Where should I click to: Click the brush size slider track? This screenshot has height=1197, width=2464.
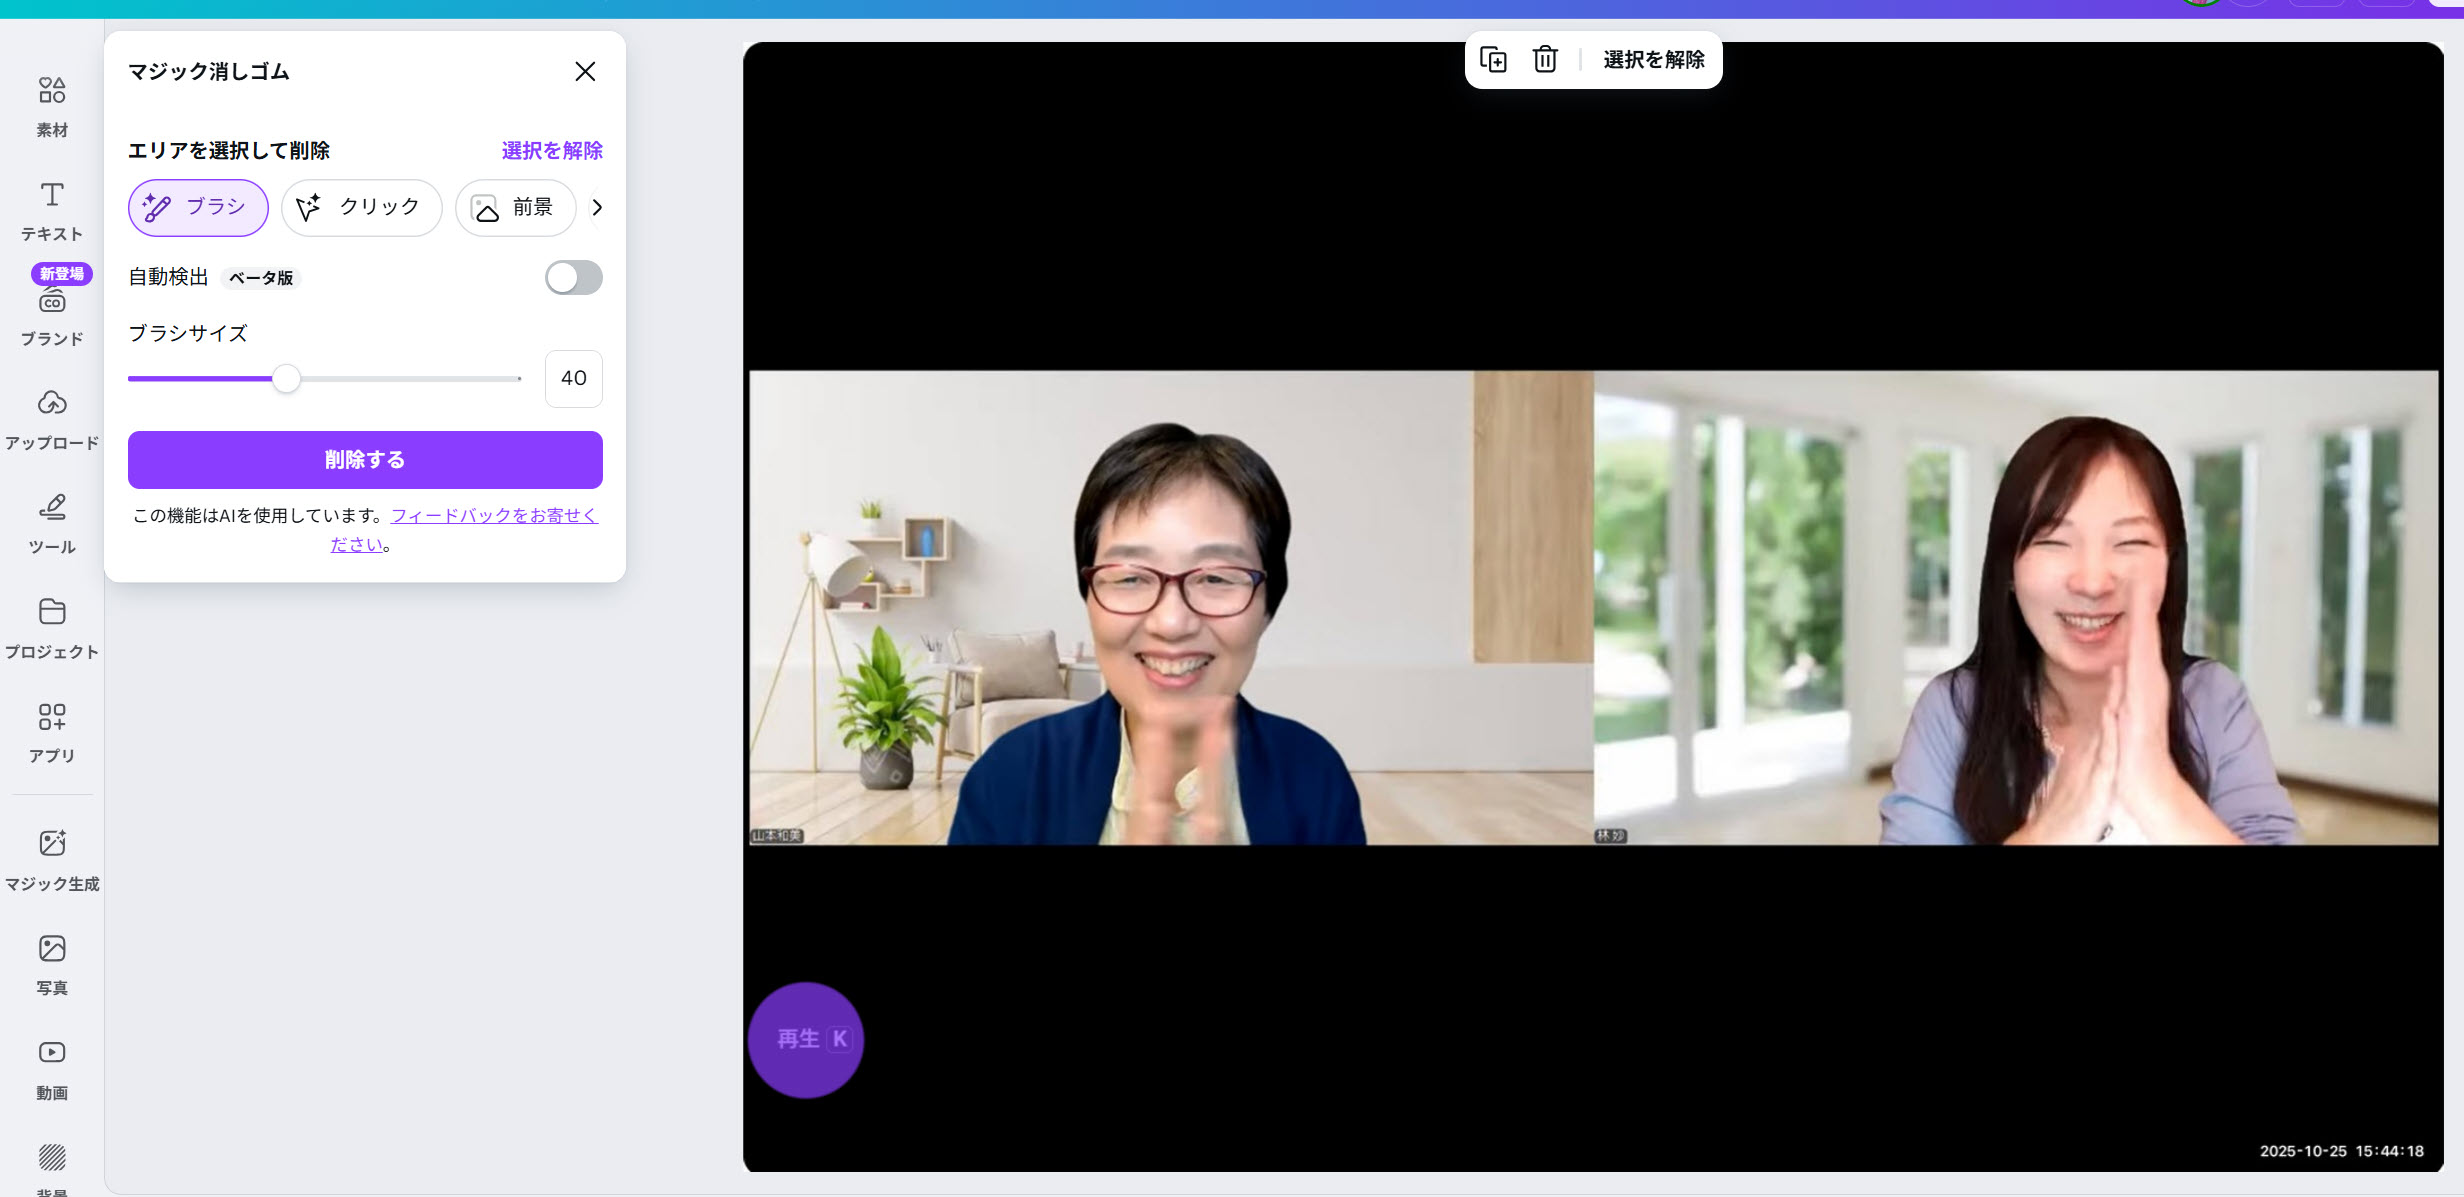point(400,379)
